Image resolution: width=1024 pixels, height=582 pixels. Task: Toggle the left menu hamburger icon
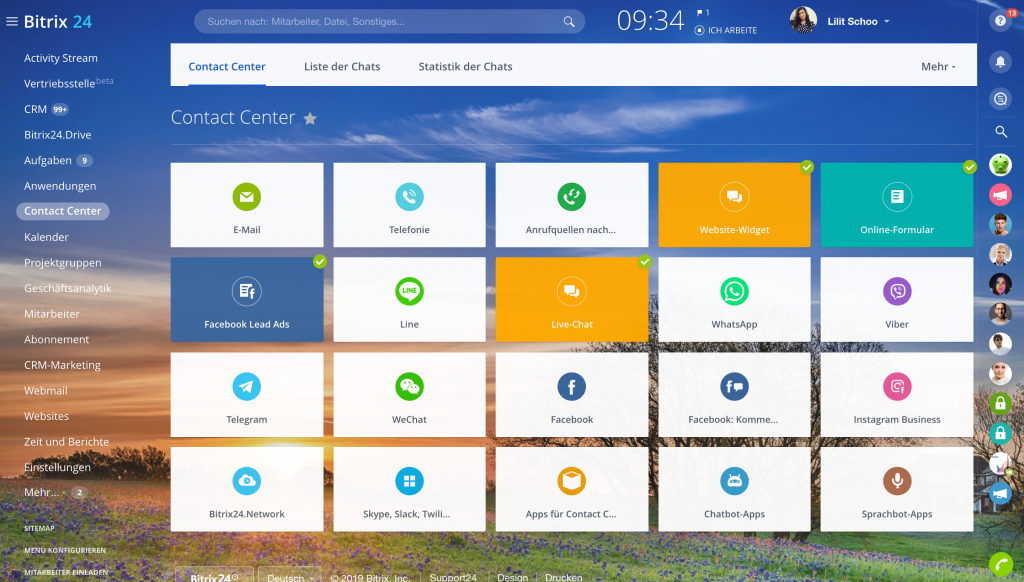[12, 22]
